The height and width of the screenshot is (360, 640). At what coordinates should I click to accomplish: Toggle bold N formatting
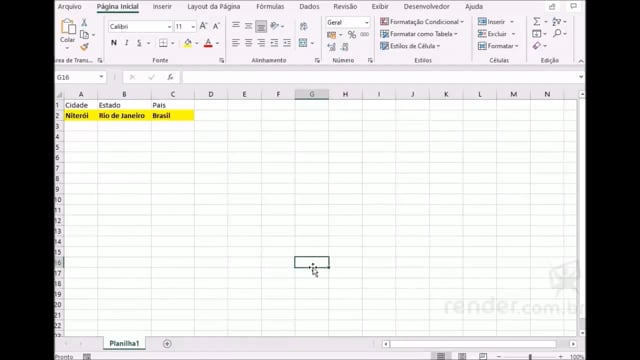pos(114,43)
